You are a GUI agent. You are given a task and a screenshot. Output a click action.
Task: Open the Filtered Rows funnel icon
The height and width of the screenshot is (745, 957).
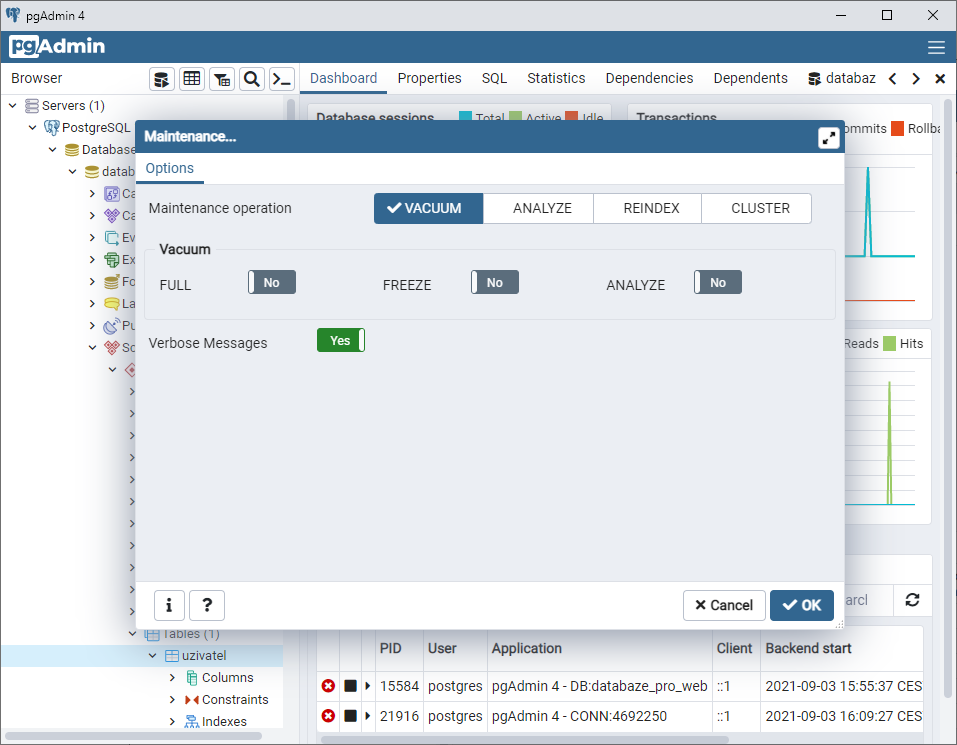pos(221,79)
